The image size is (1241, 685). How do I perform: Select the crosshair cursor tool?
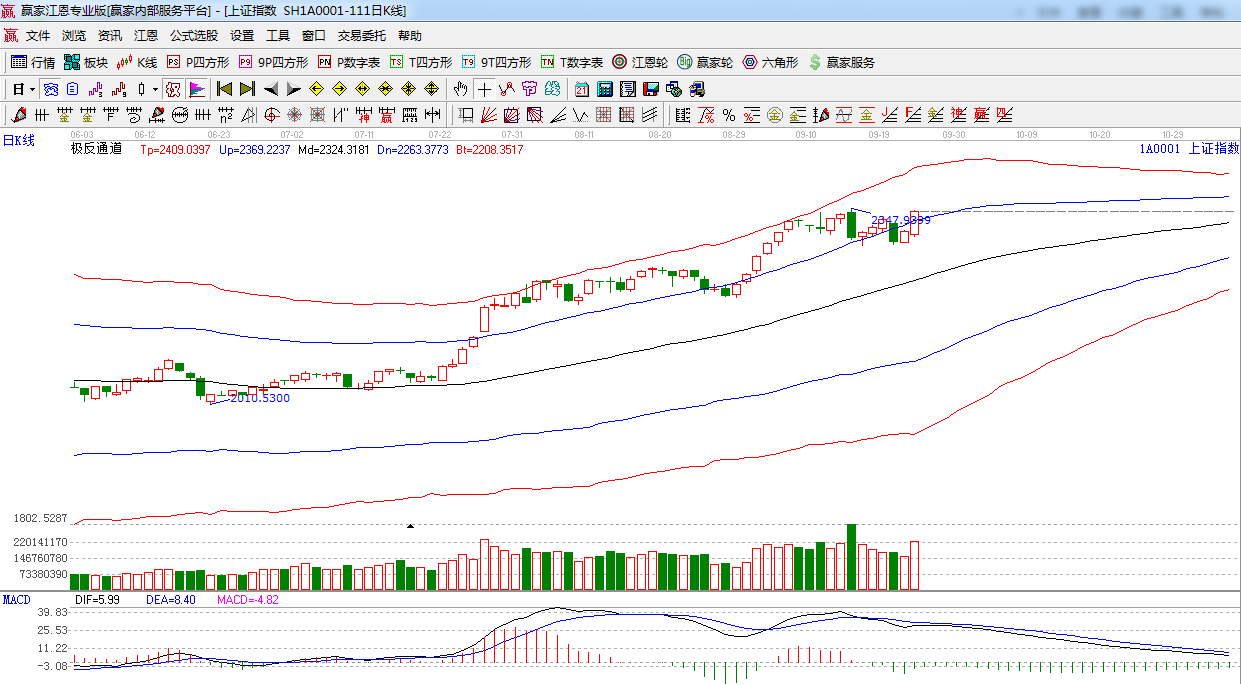484,89
